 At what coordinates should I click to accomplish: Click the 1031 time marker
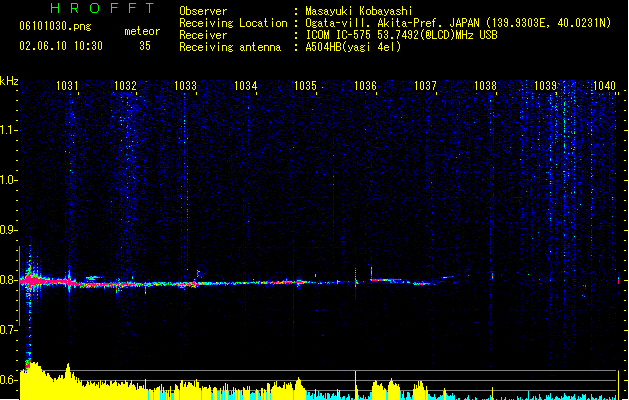(x=67, y=86)
